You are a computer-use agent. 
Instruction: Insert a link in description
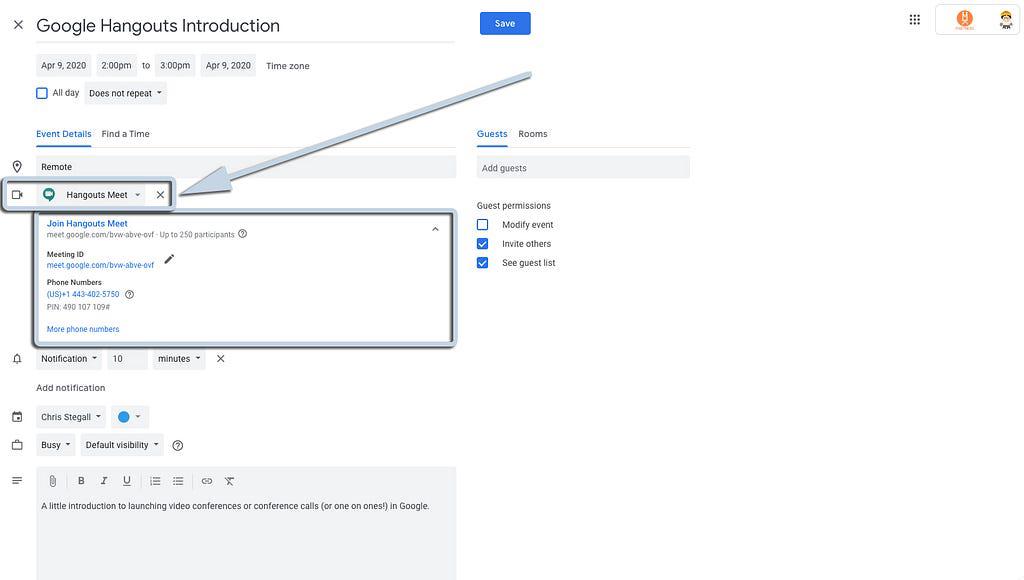click(x=207, y=481)
